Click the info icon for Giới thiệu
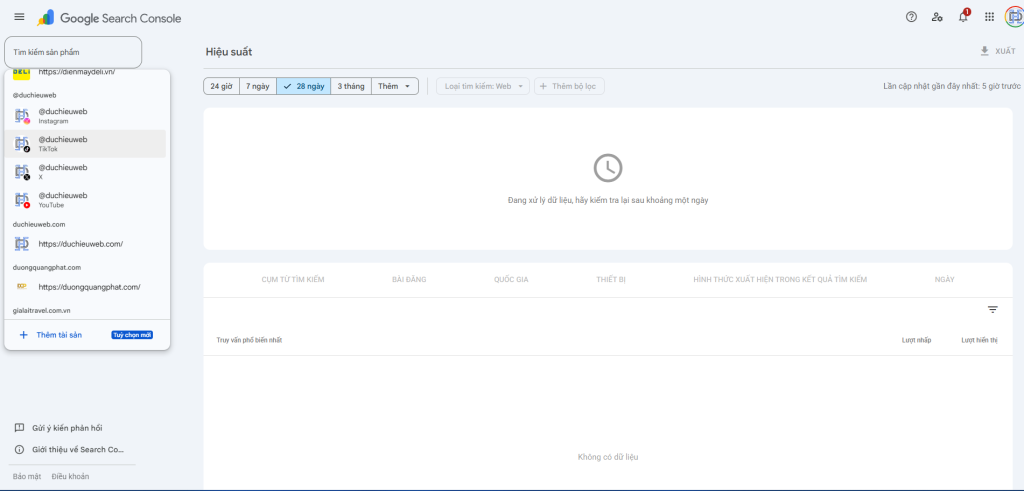The image size is (1024, 491). pos(20,450)
